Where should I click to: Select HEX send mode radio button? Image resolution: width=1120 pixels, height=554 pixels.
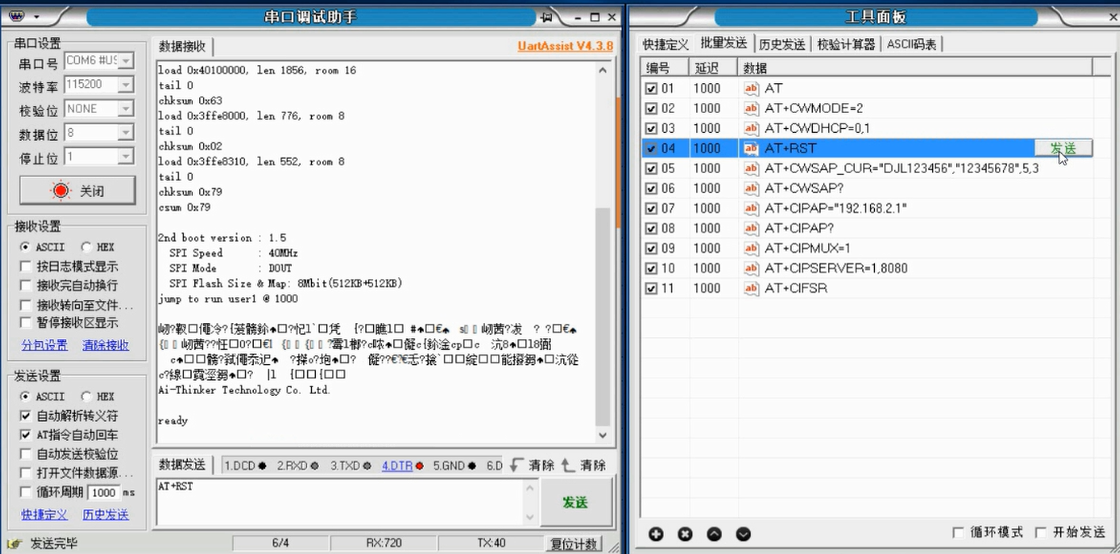86,396
